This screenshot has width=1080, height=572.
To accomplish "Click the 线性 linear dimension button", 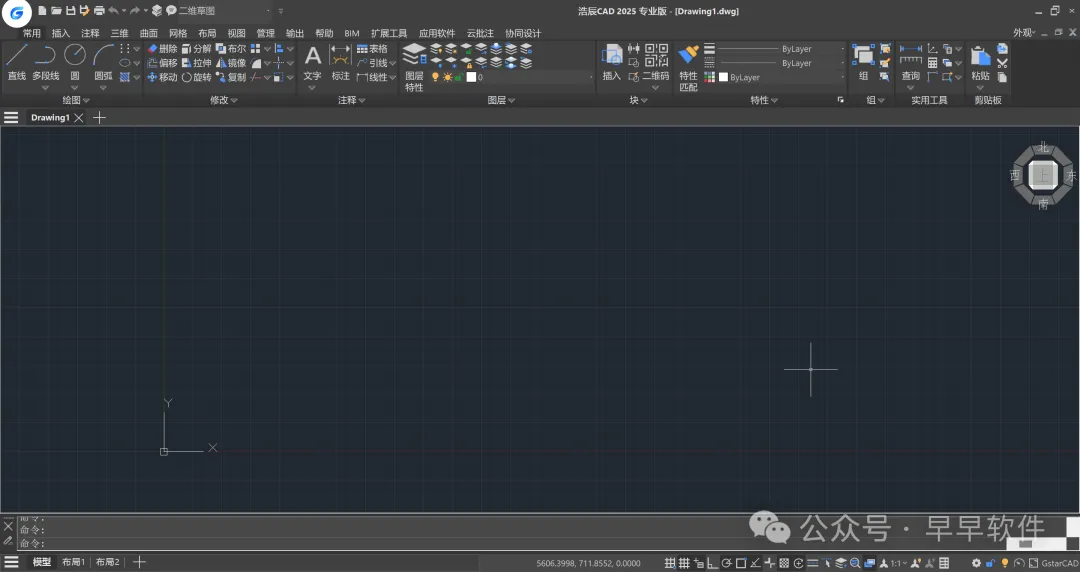I will pos(376,77).
